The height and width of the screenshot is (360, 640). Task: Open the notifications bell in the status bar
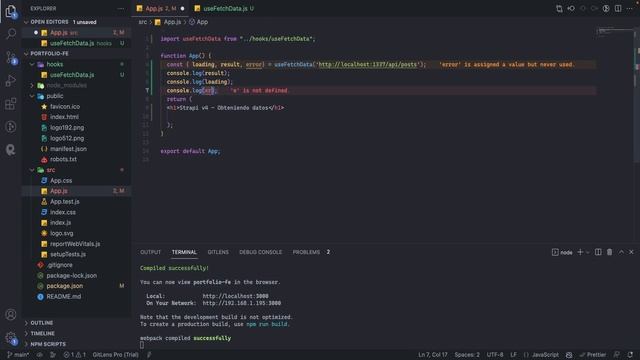[x=631, y=355]
